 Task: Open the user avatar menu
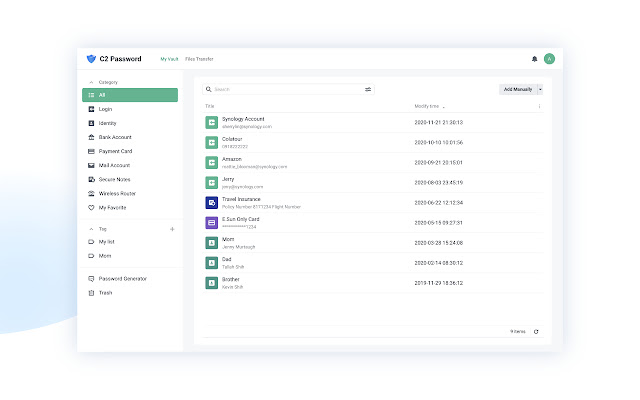(549, 59)
